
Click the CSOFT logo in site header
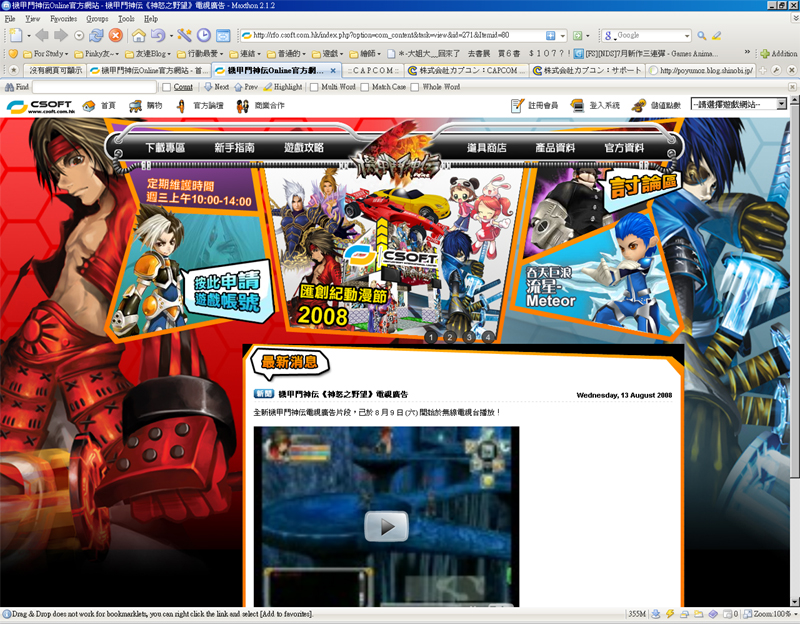click(x=41, y=106)
